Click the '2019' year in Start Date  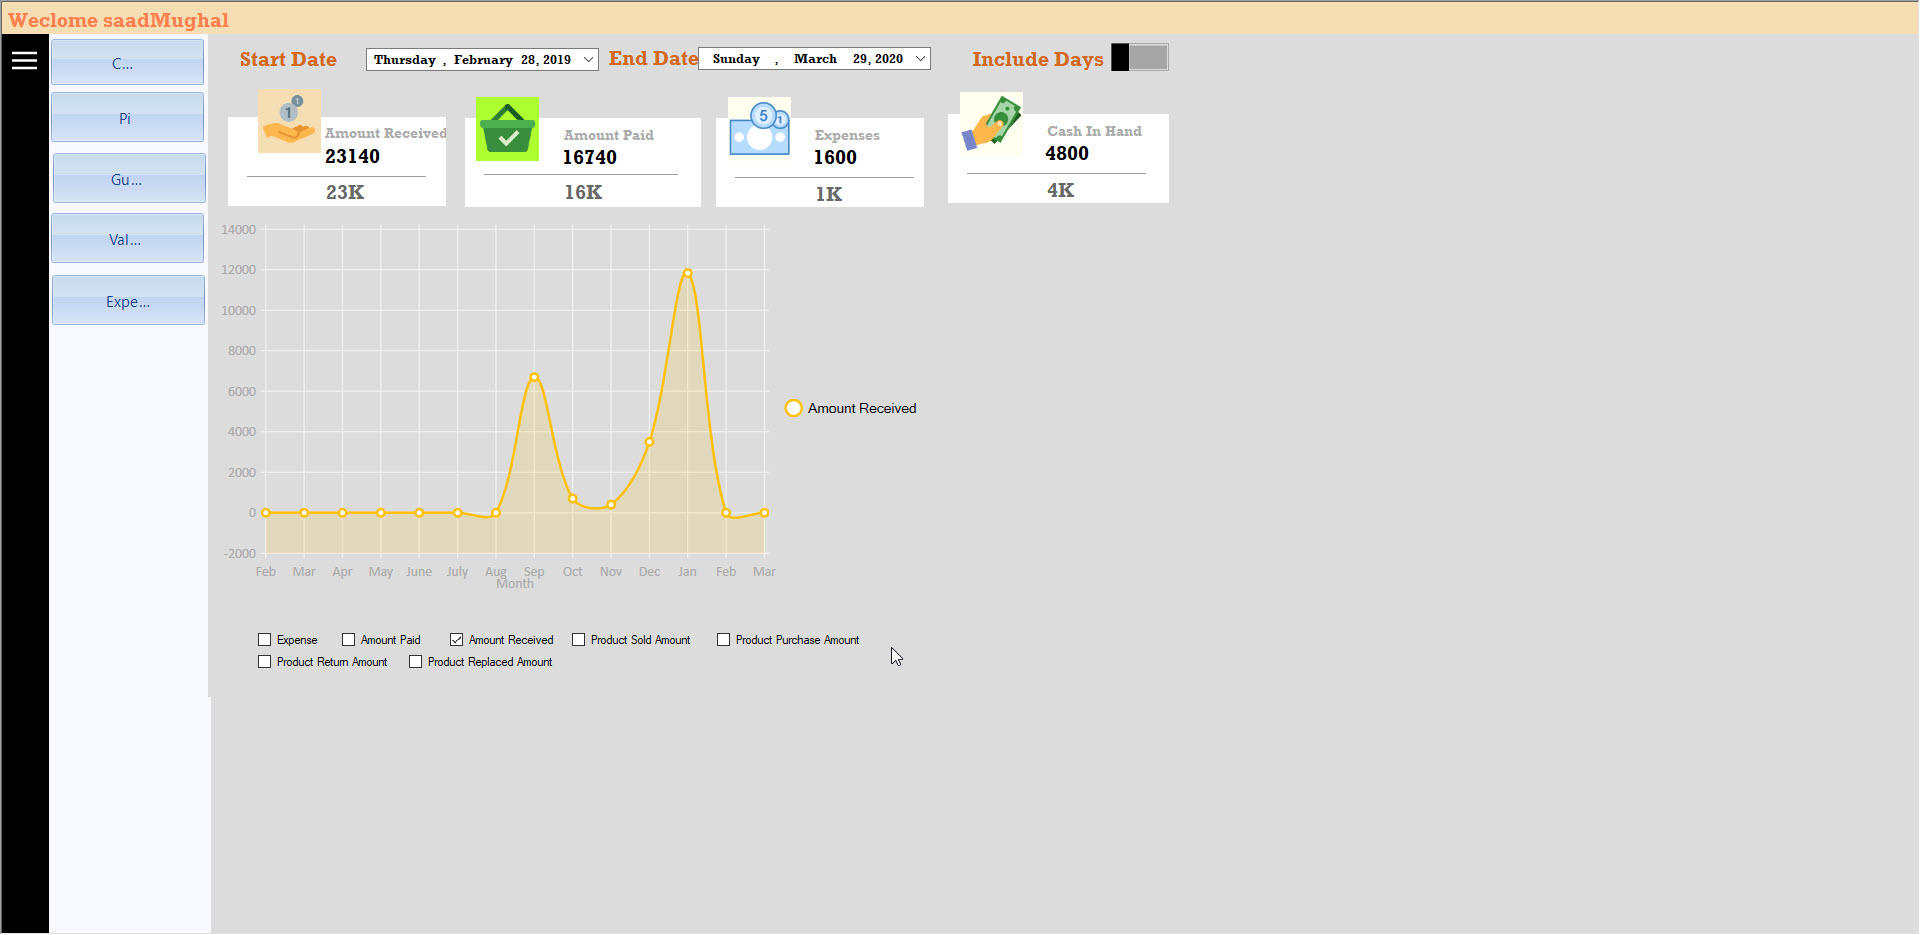pyautogui.click(x=557, y=60)
